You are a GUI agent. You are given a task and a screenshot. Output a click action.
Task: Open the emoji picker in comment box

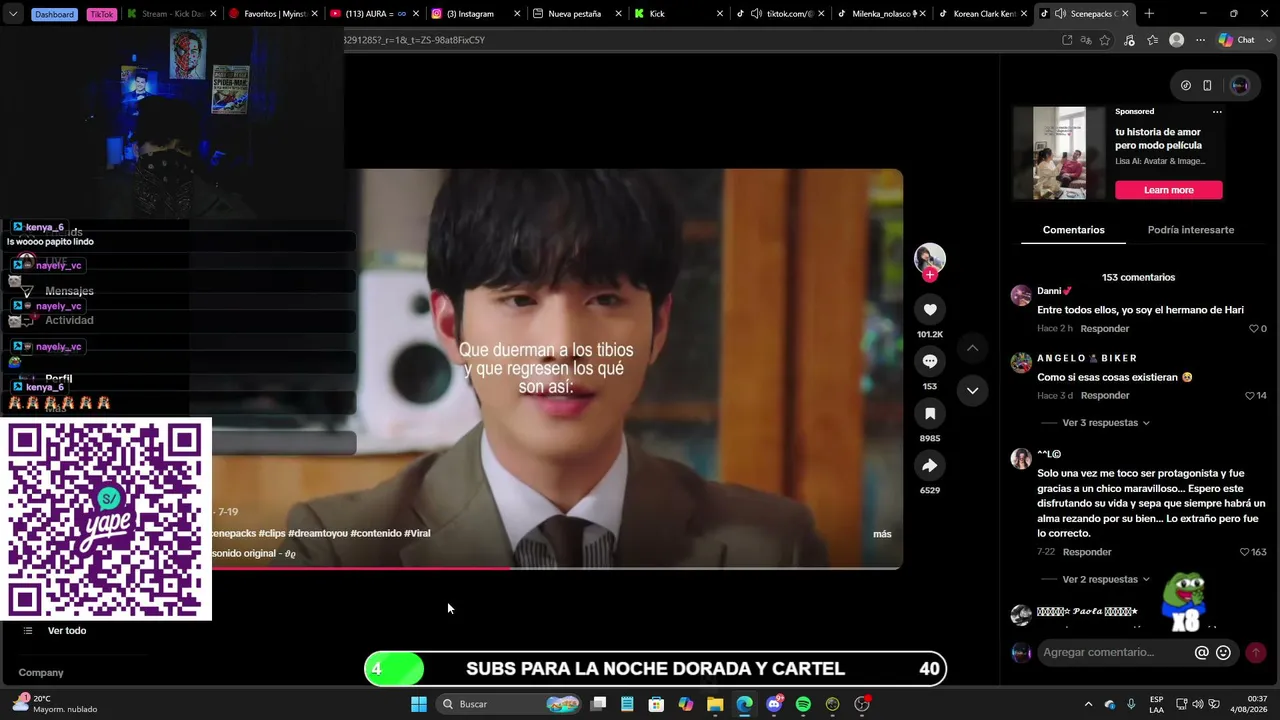click(x=1223, y=653)
